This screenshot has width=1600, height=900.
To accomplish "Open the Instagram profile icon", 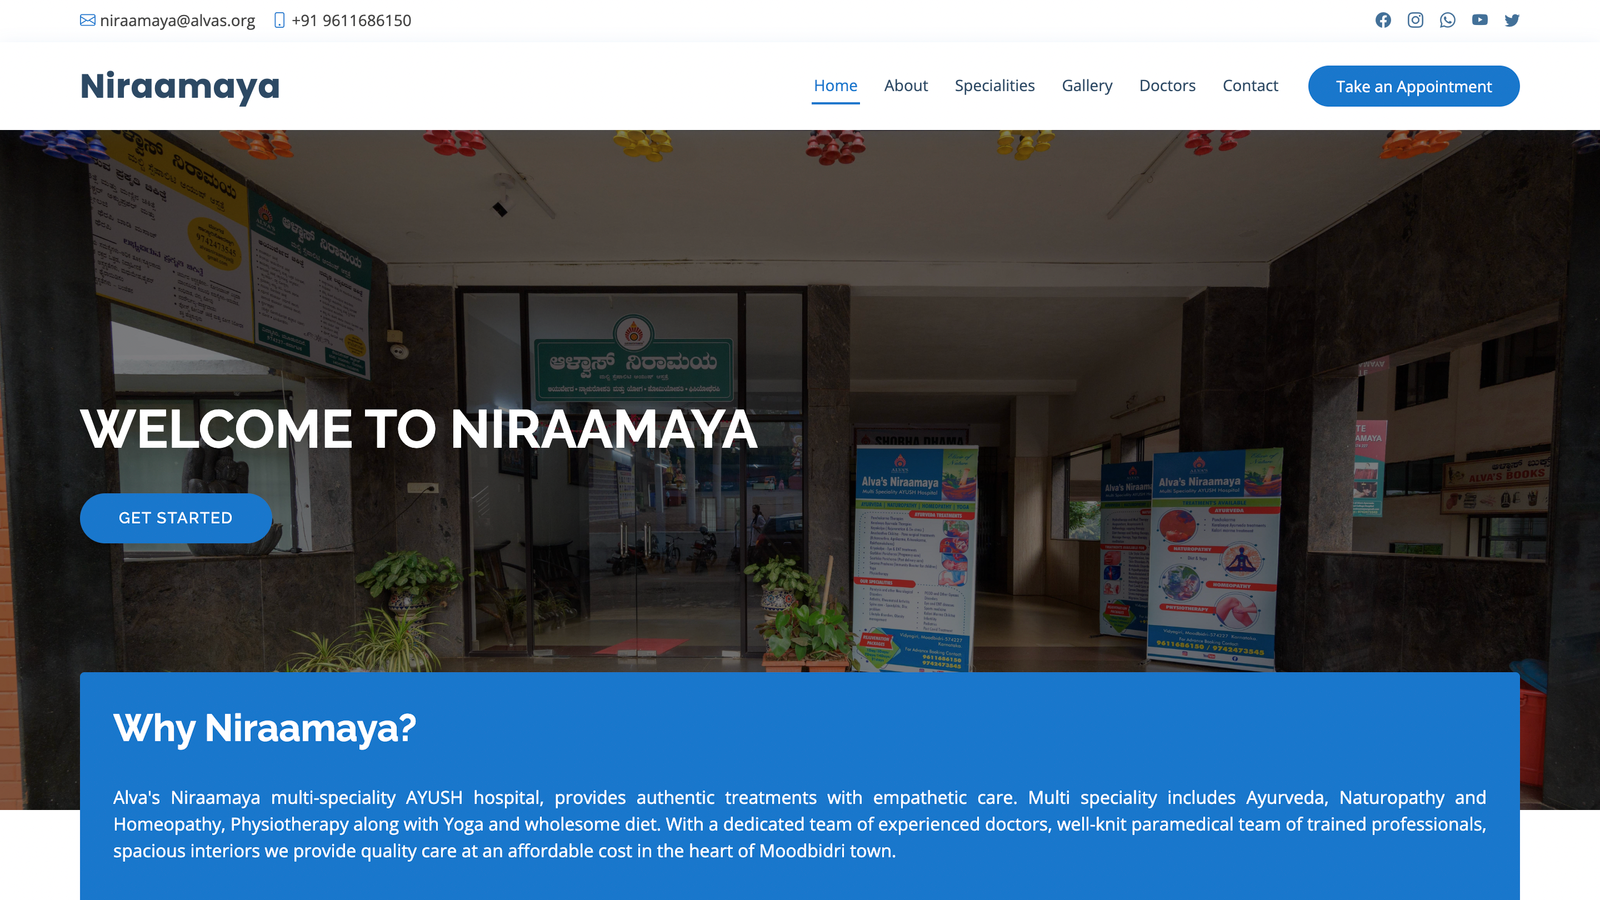I will coord(1415,20).
